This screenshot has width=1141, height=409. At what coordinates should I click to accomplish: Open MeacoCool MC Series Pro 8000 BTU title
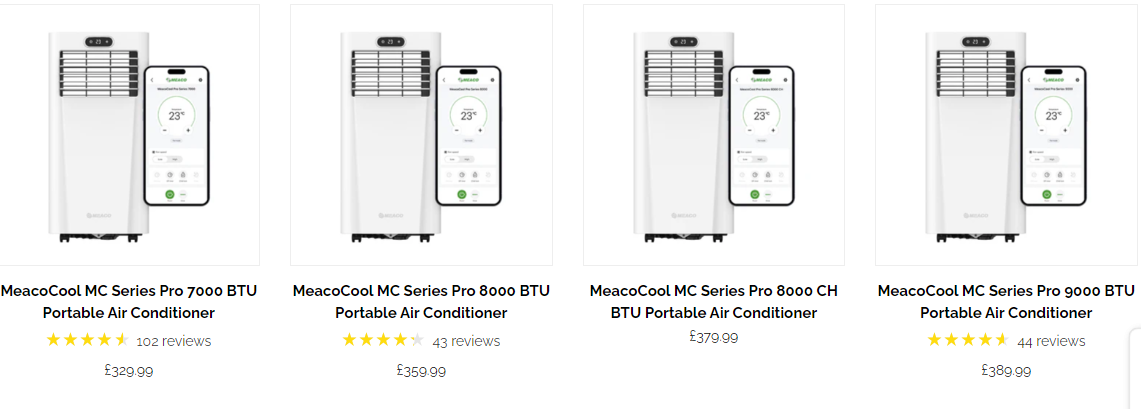pos(421,302)
